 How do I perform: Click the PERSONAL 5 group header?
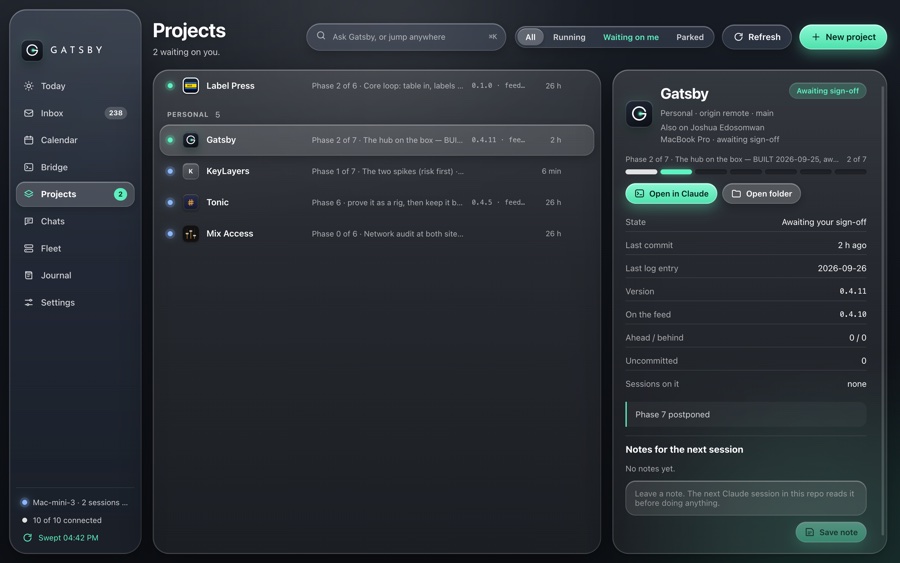point(193,115)
